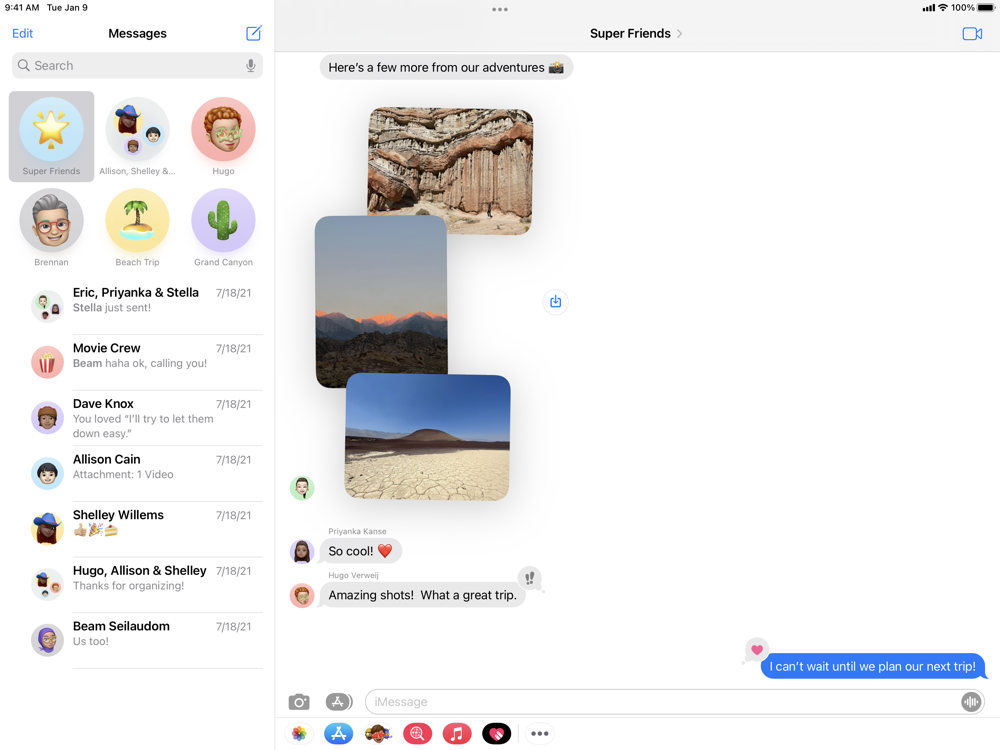Image resolution: width=1000 pixels, height=750 pixels.
Task: Open Digital Touch in the app bar
Action: [x=496, y=734]
